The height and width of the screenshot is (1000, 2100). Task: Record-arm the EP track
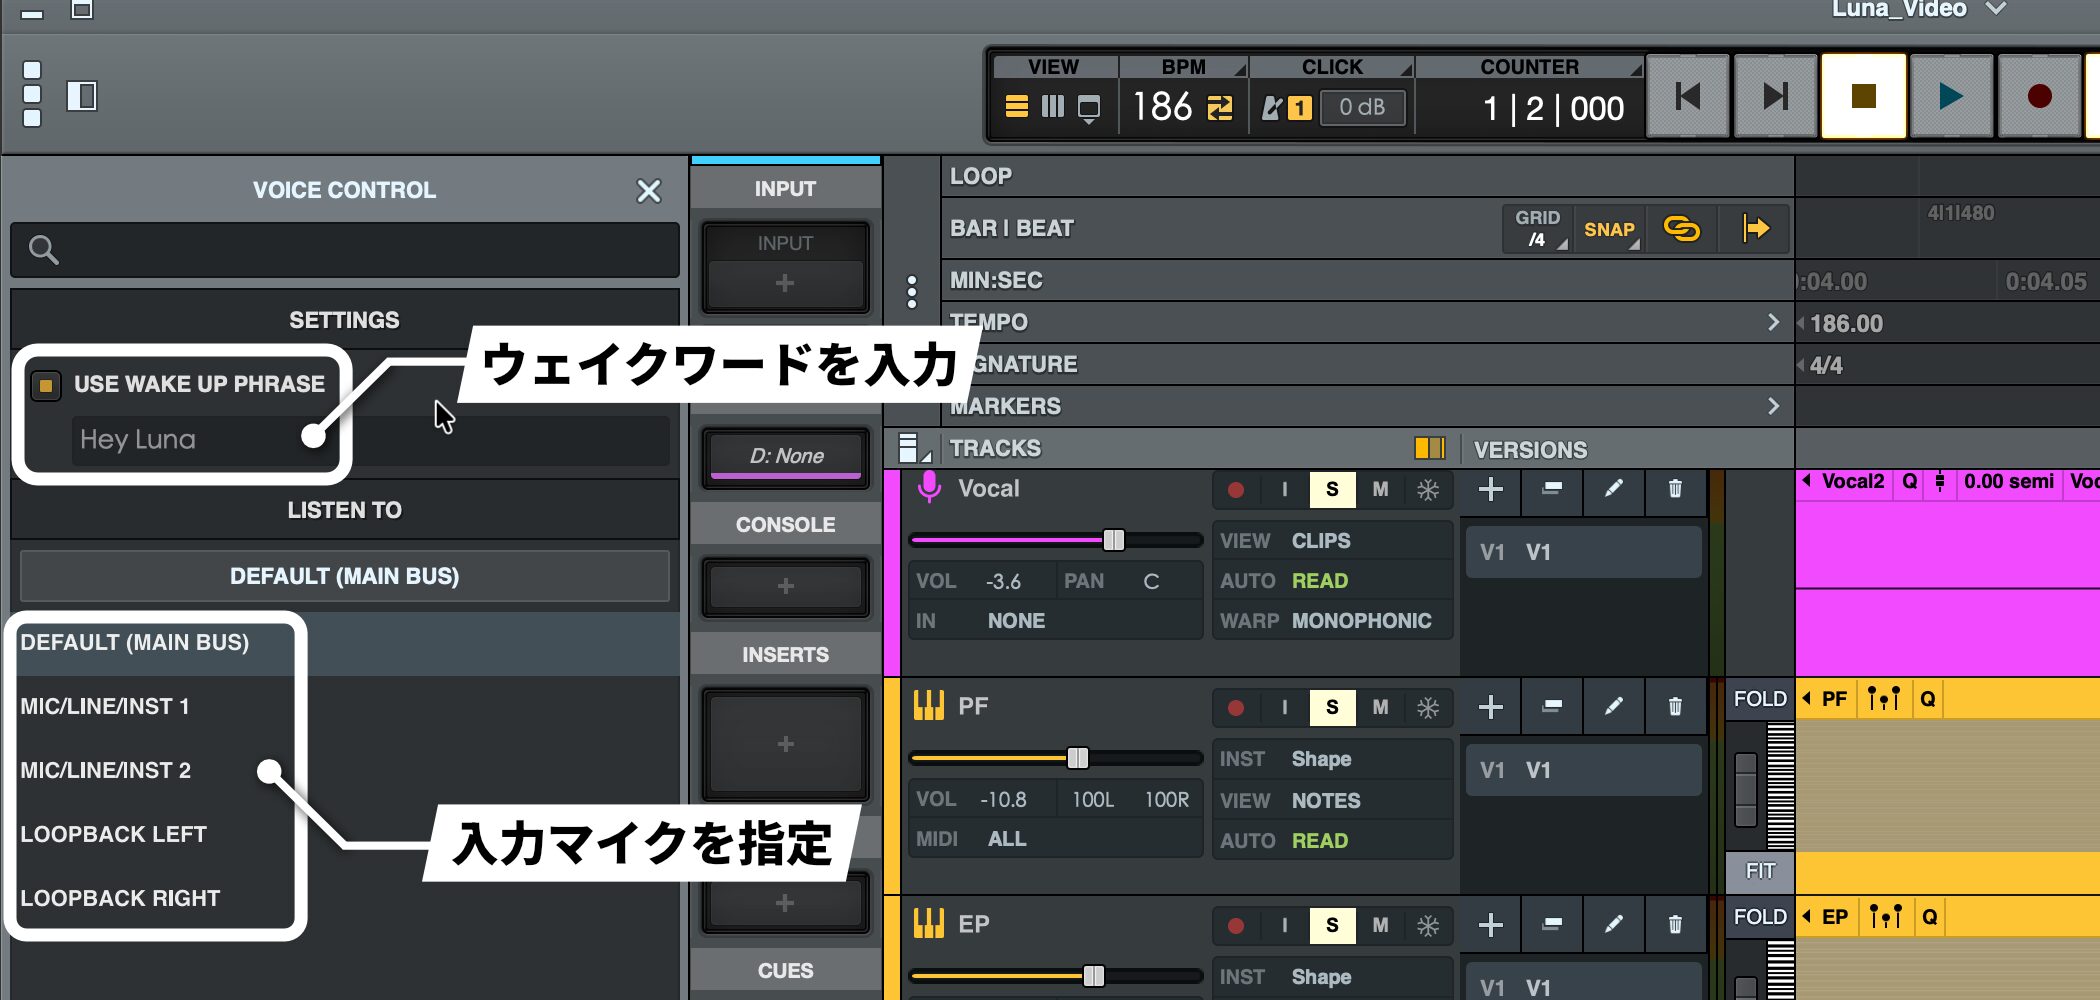click(x=1236, y=925)
